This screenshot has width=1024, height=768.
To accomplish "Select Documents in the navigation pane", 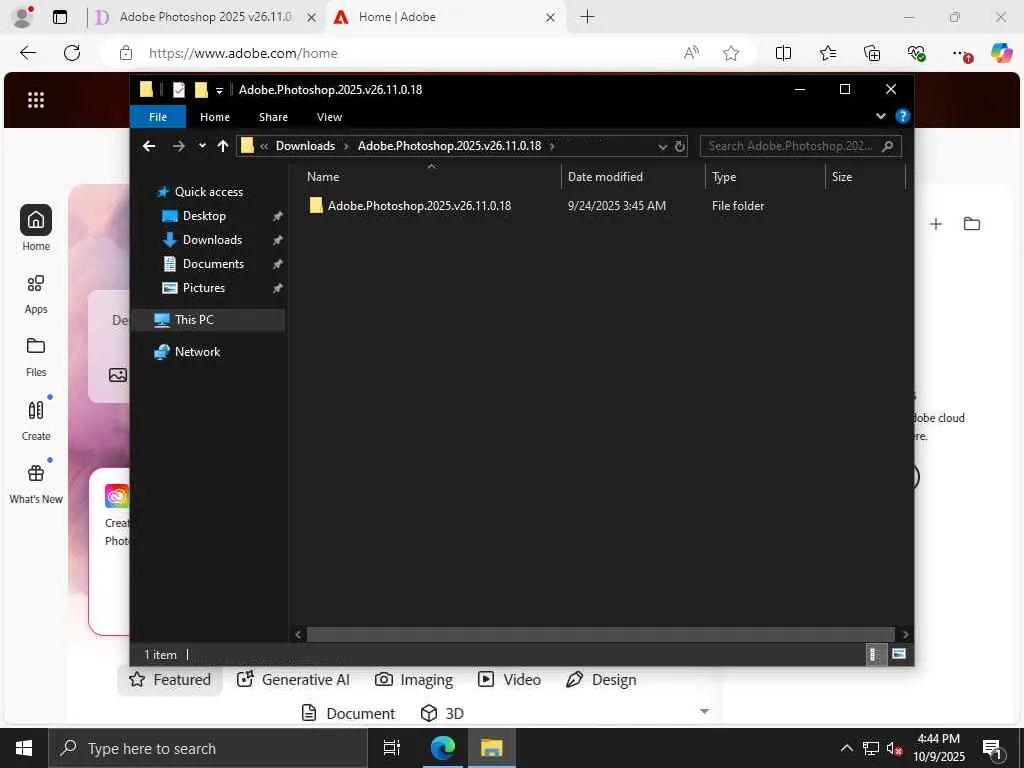I will point(213,264).
